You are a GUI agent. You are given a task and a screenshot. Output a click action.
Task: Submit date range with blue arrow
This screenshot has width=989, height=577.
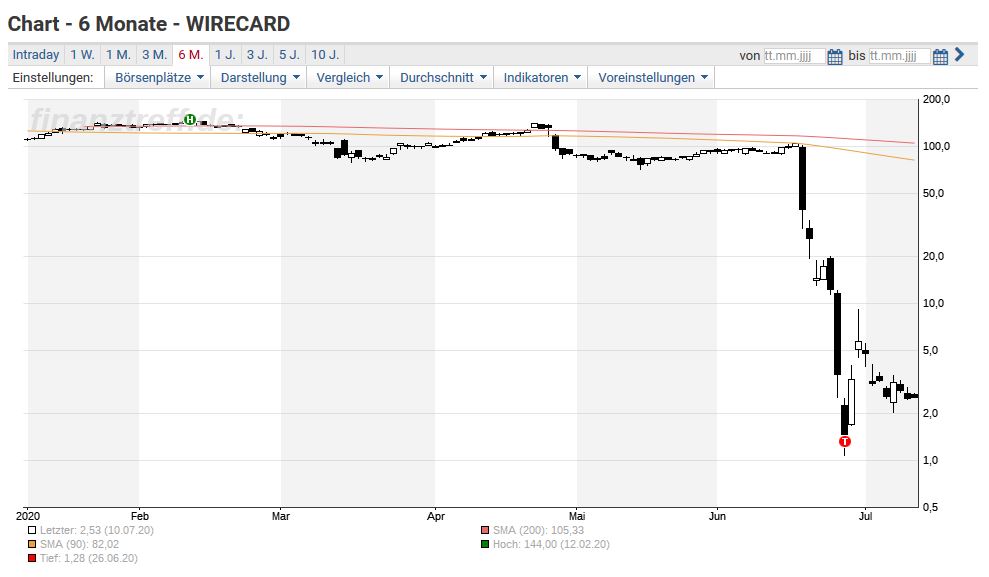coord(959,55)
